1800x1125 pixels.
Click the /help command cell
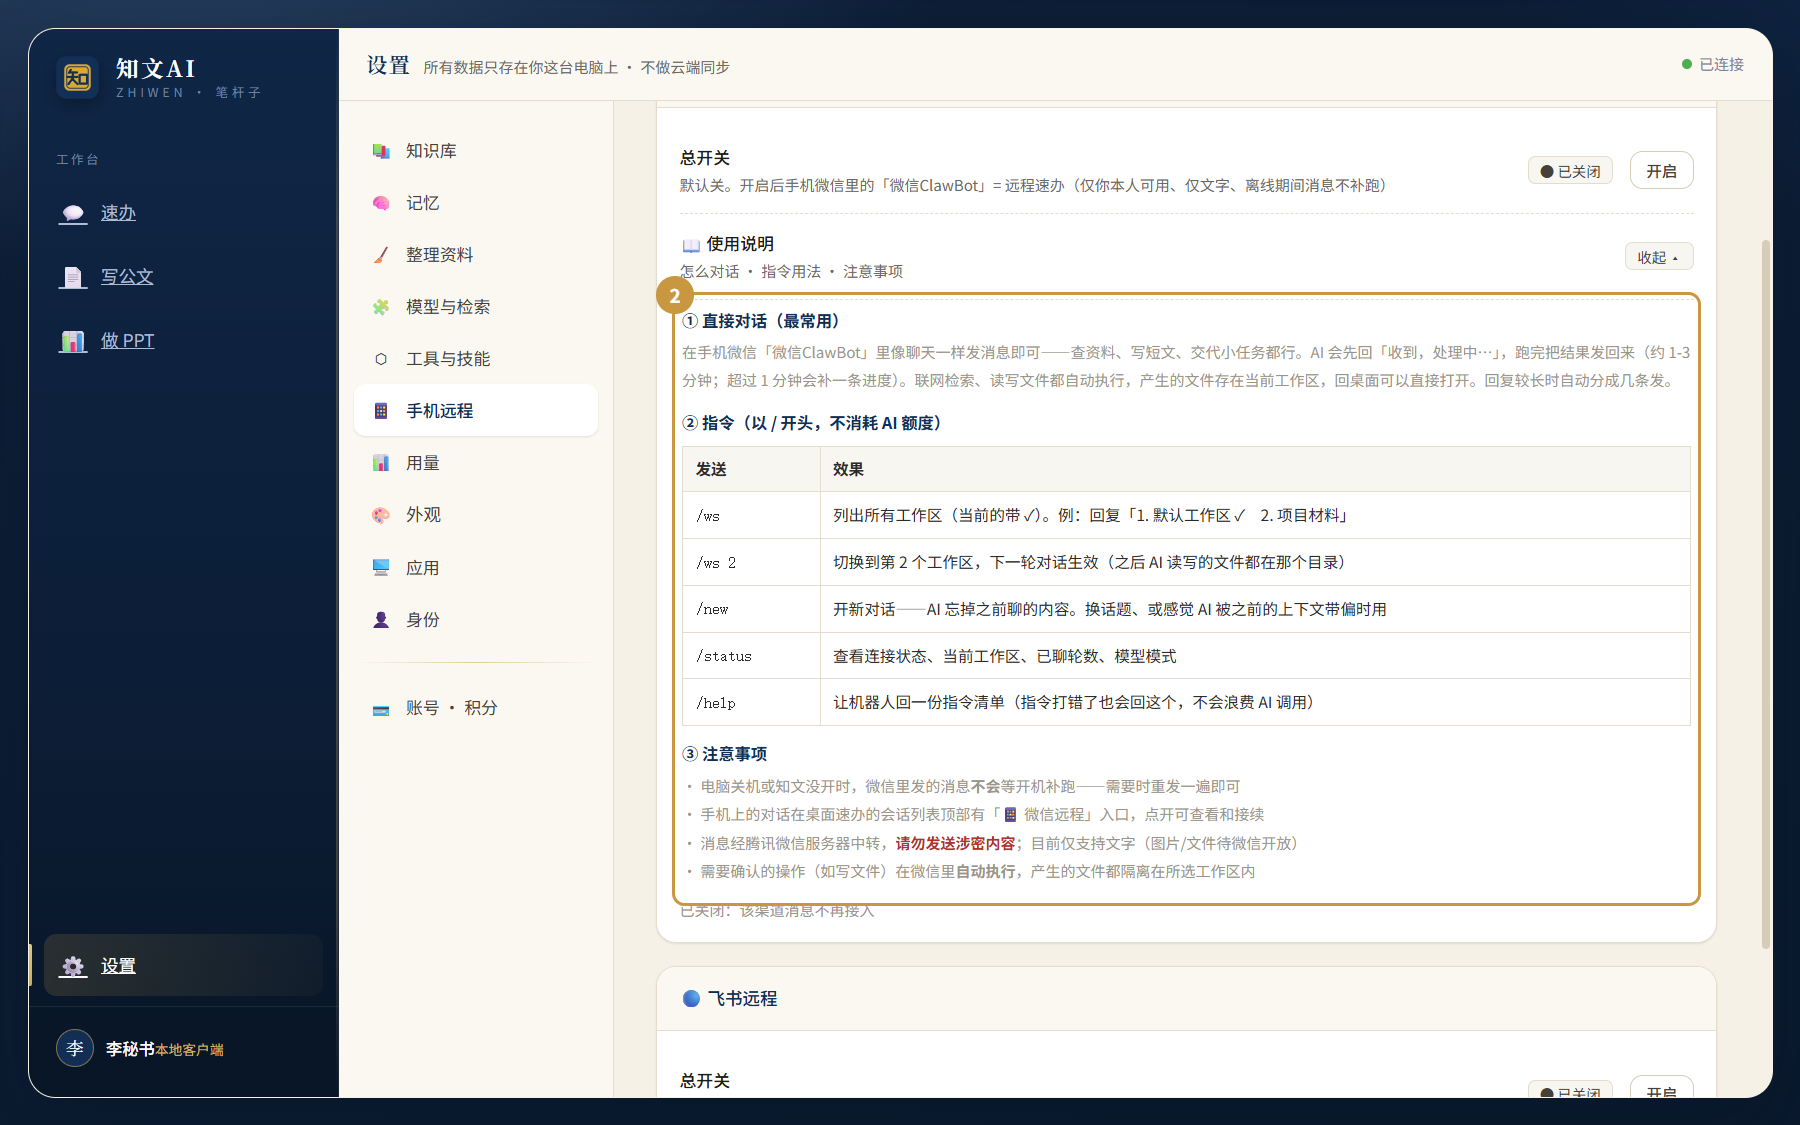751,703
